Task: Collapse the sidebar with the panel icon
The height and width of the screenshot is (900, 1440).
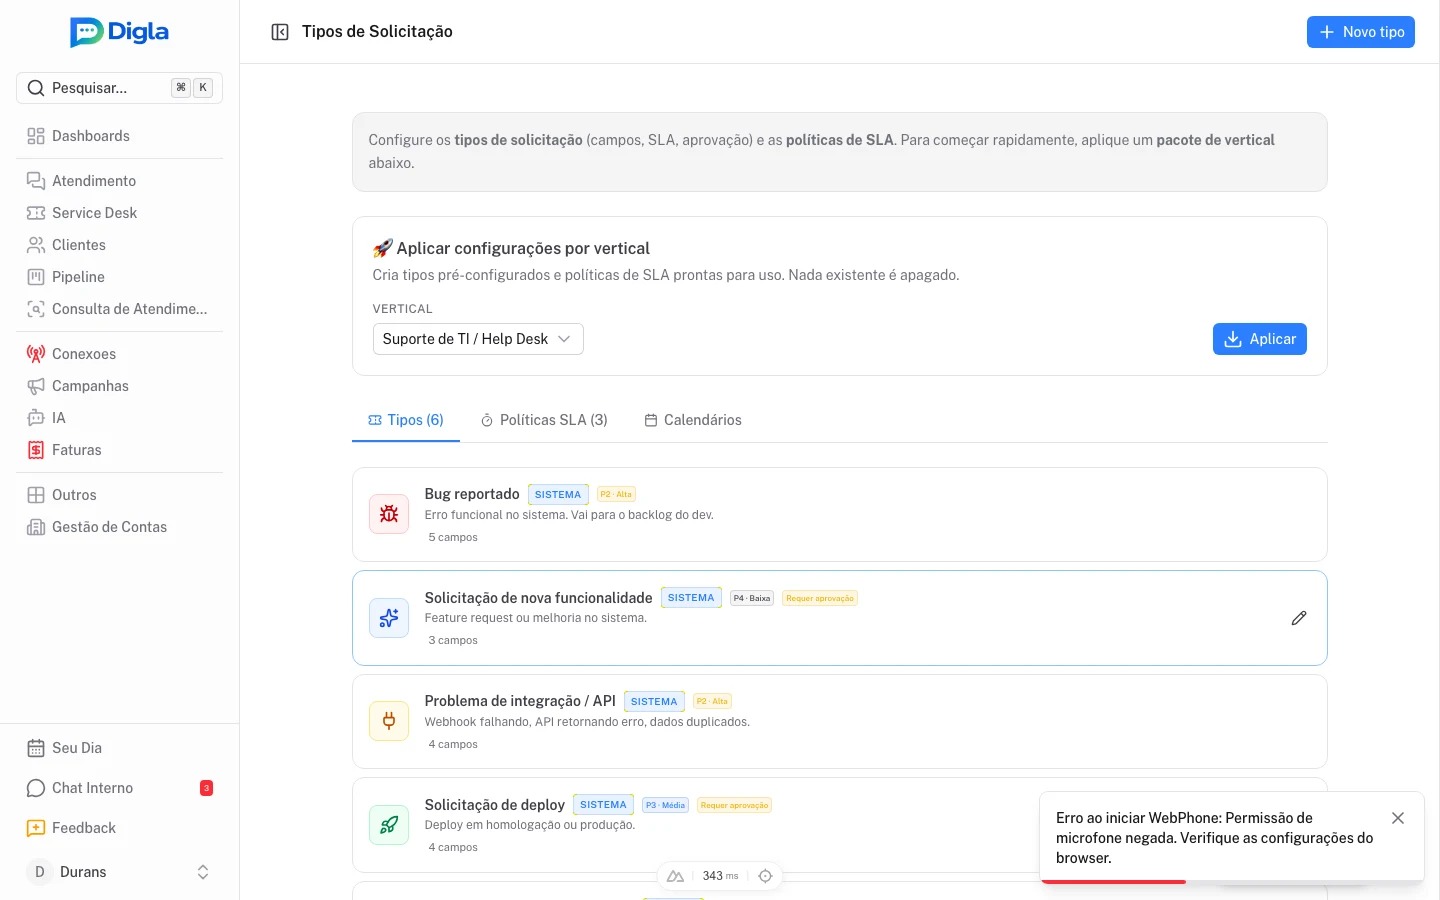Action: 280,32
